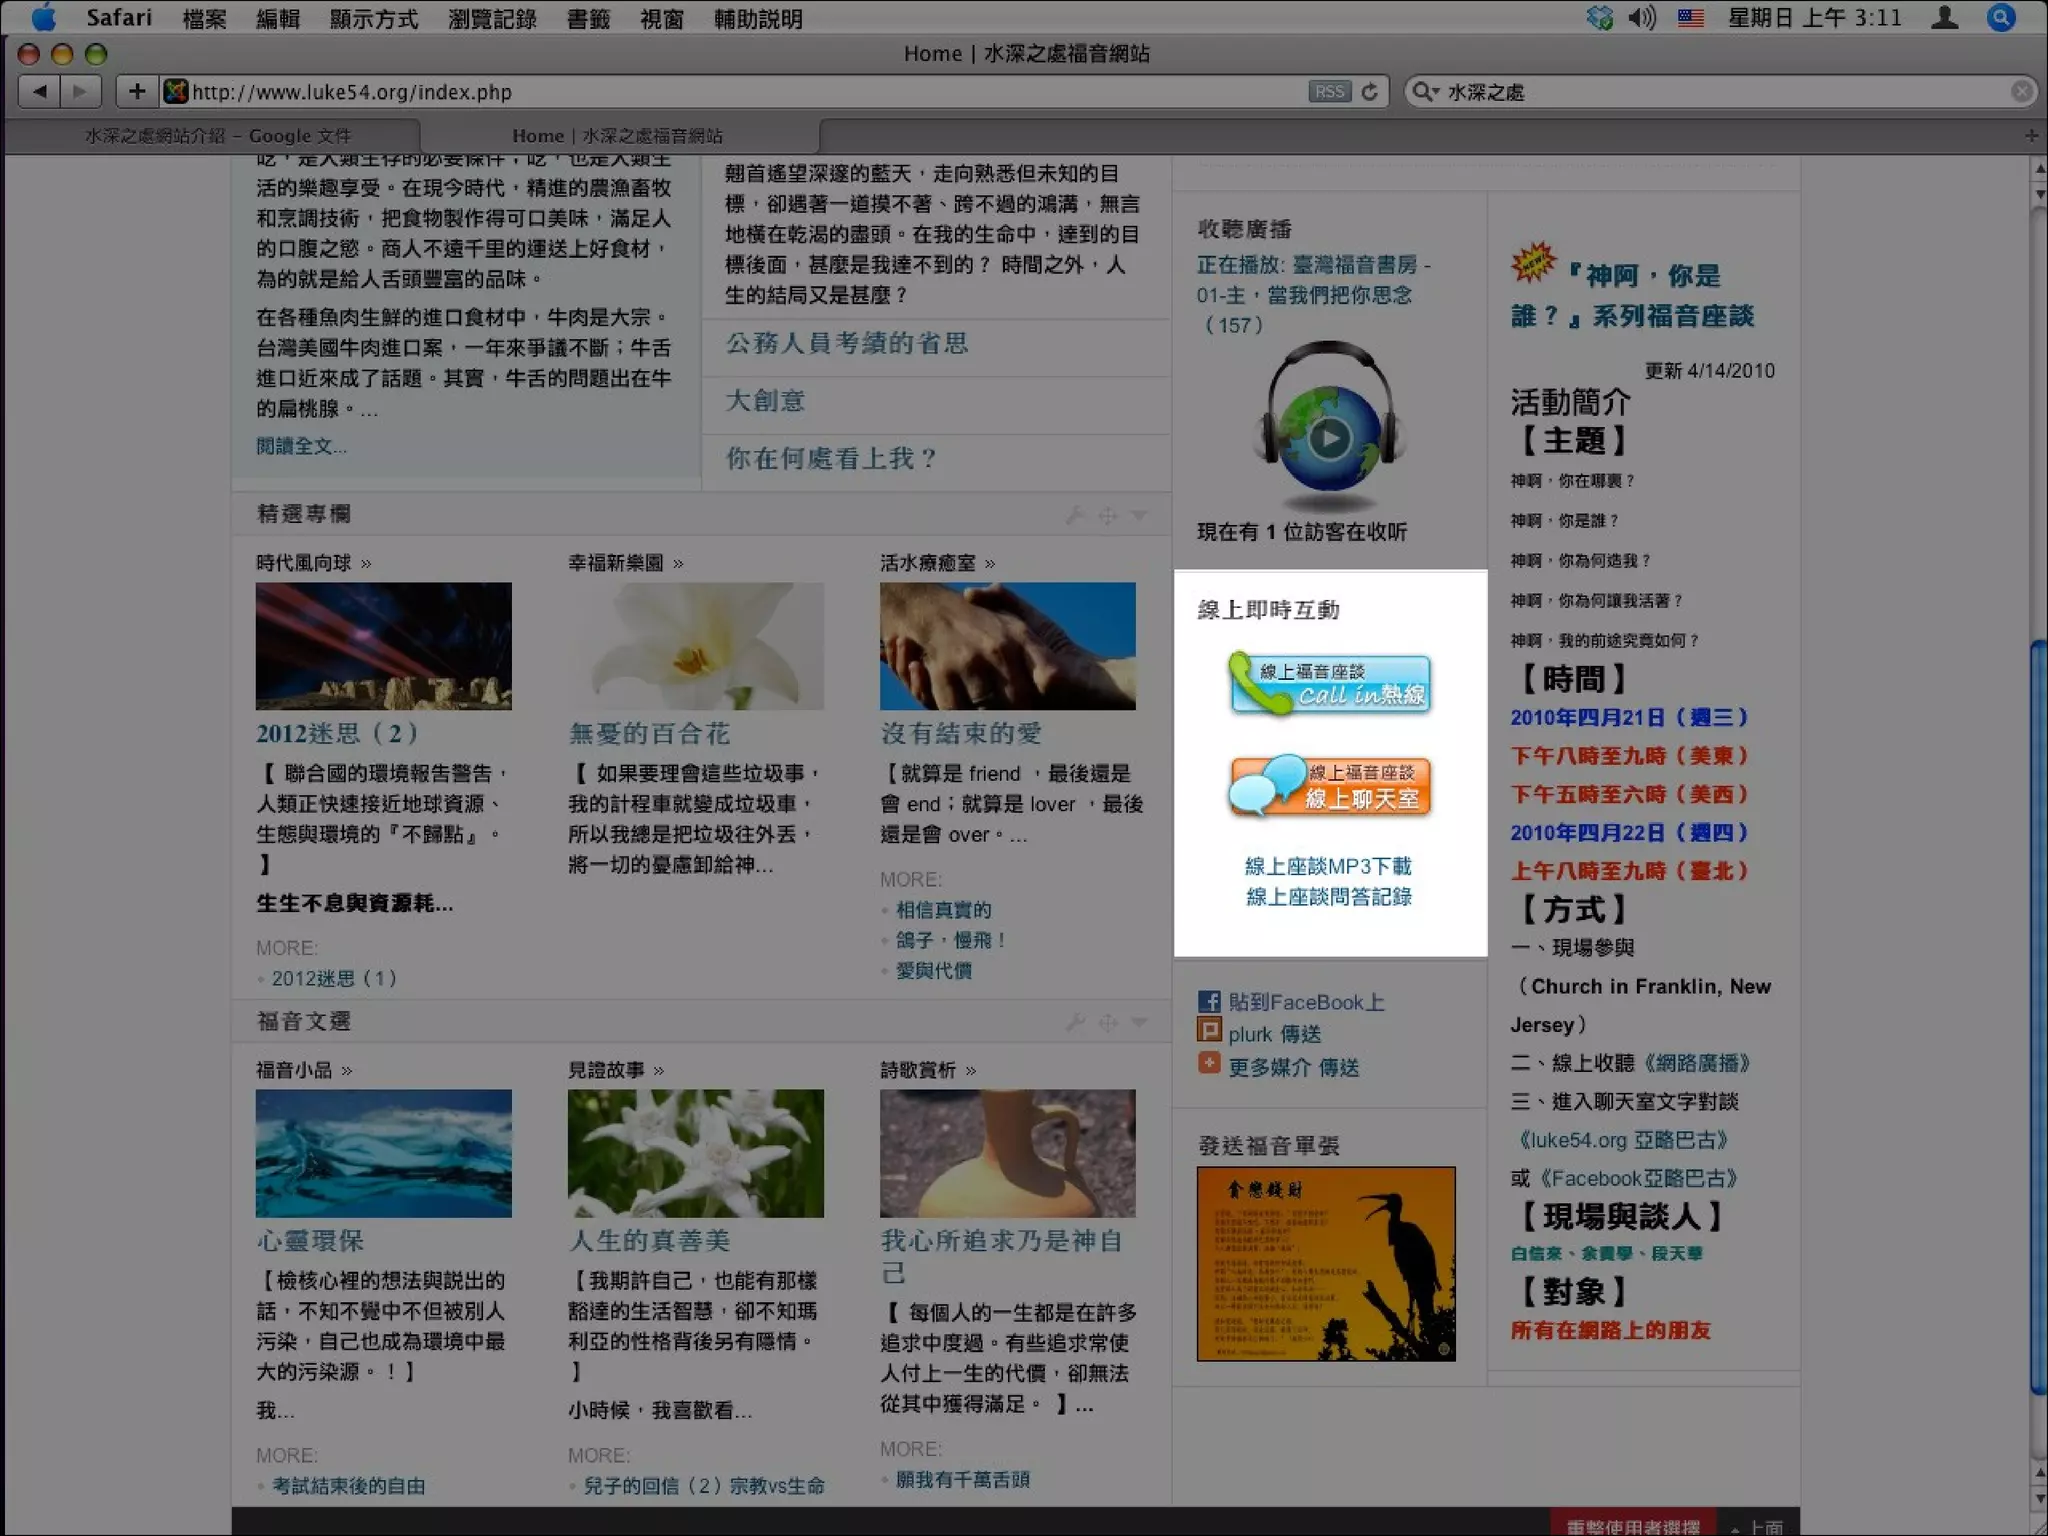Open the 書籤 menu in menu bar
This screenshot has width=2048, height=1536.
[588, 18]
